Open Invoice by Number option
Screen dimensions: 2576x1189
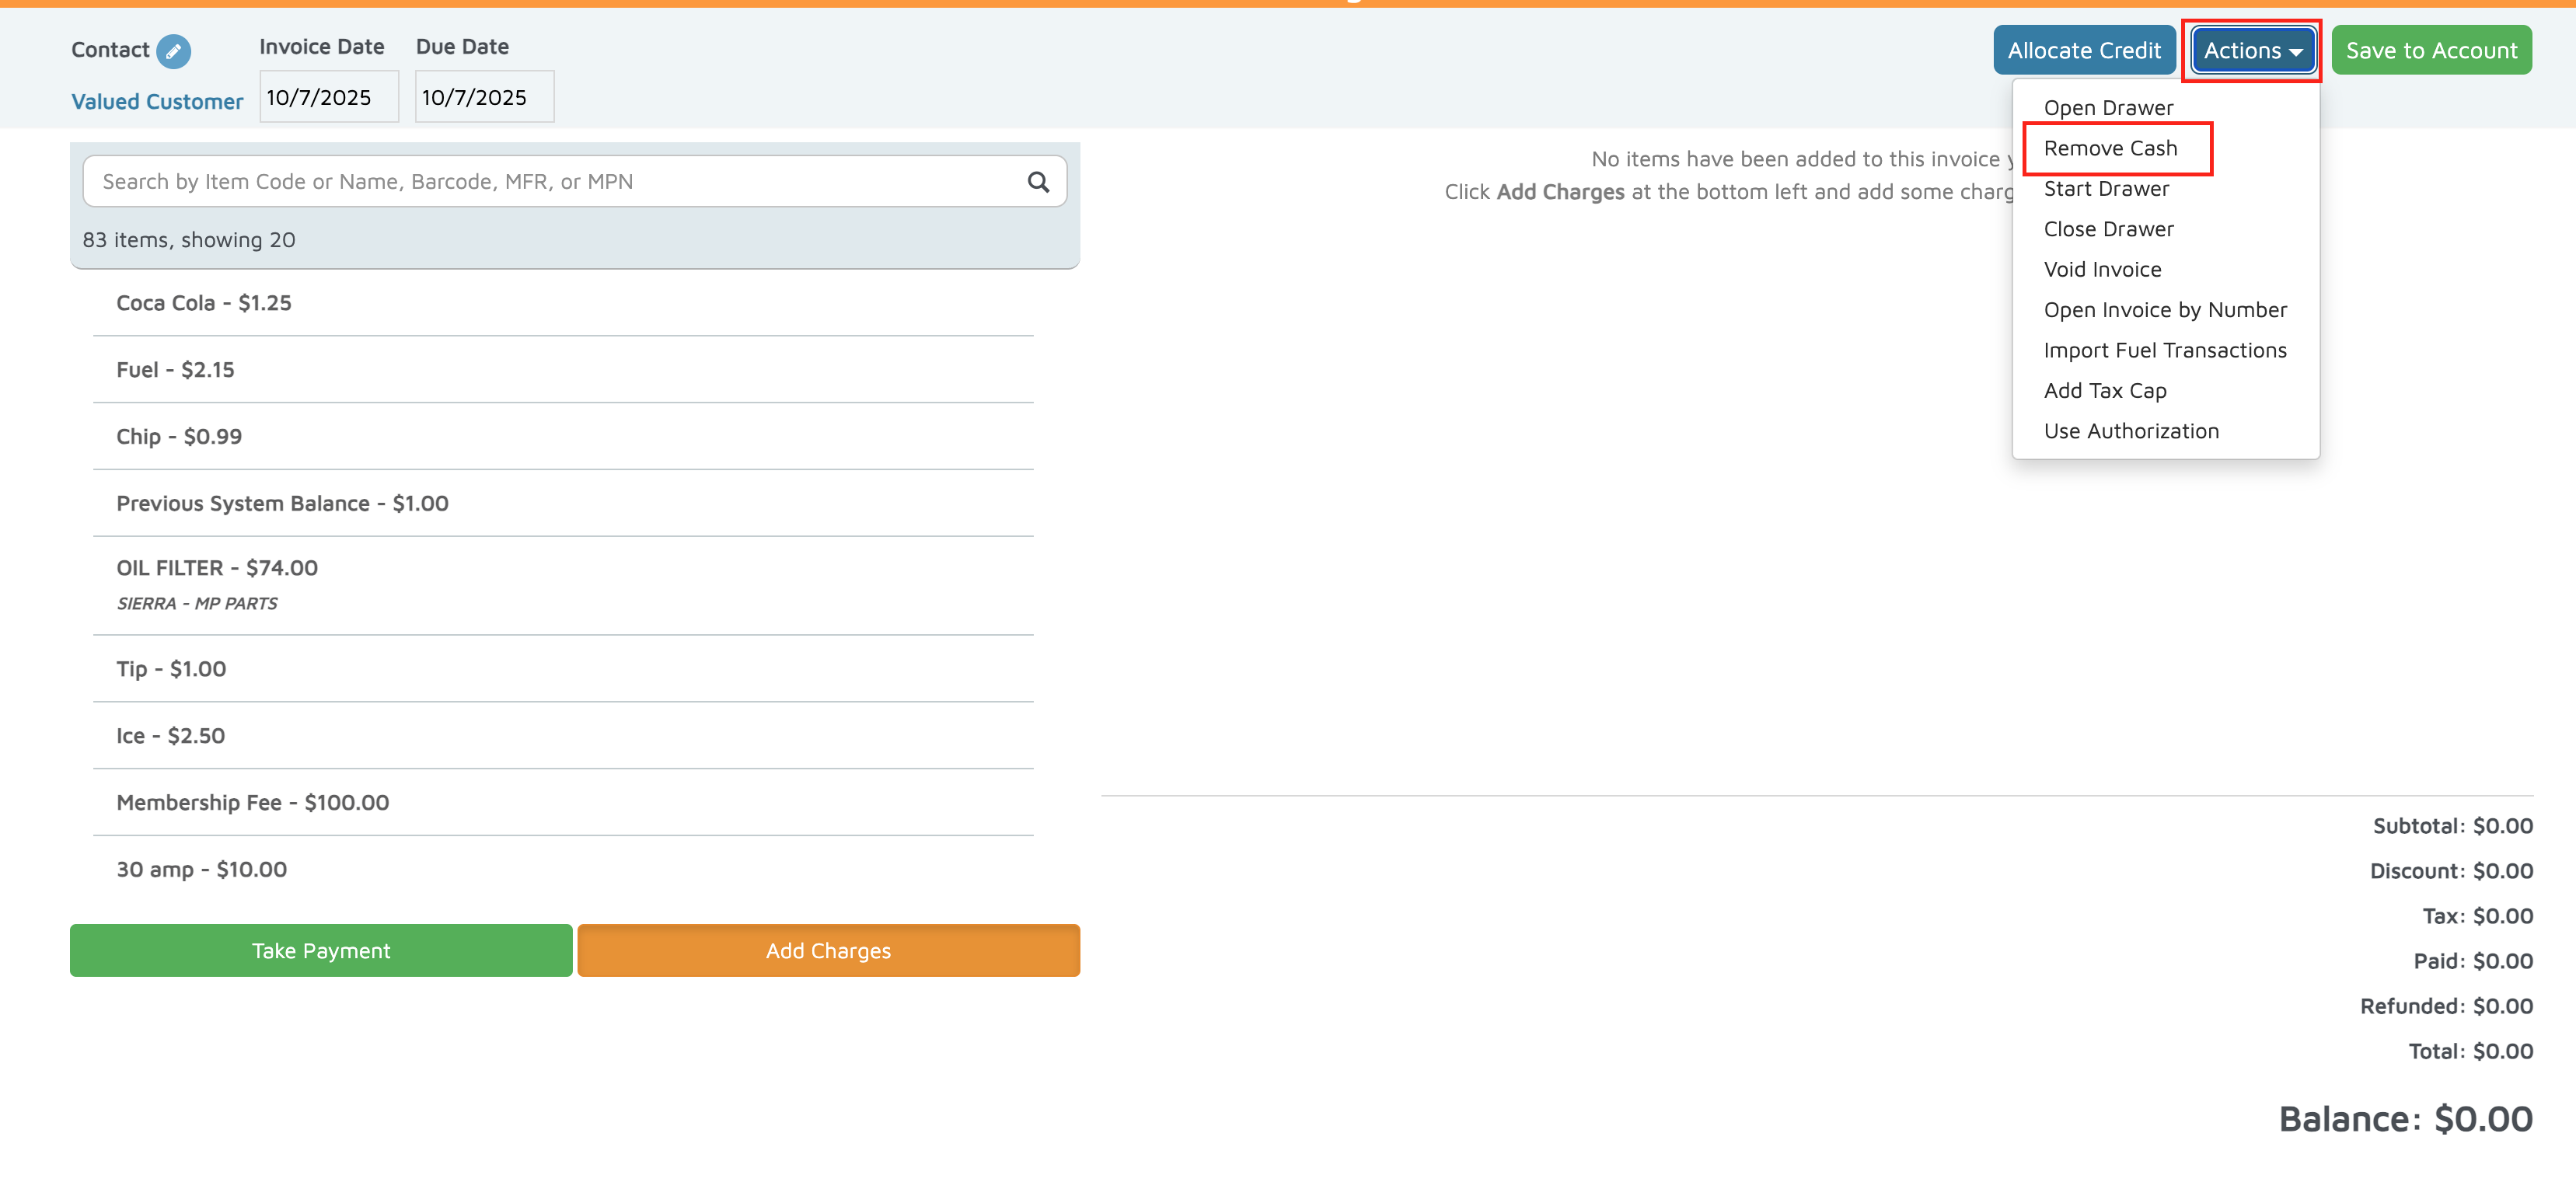point(2165,310)
